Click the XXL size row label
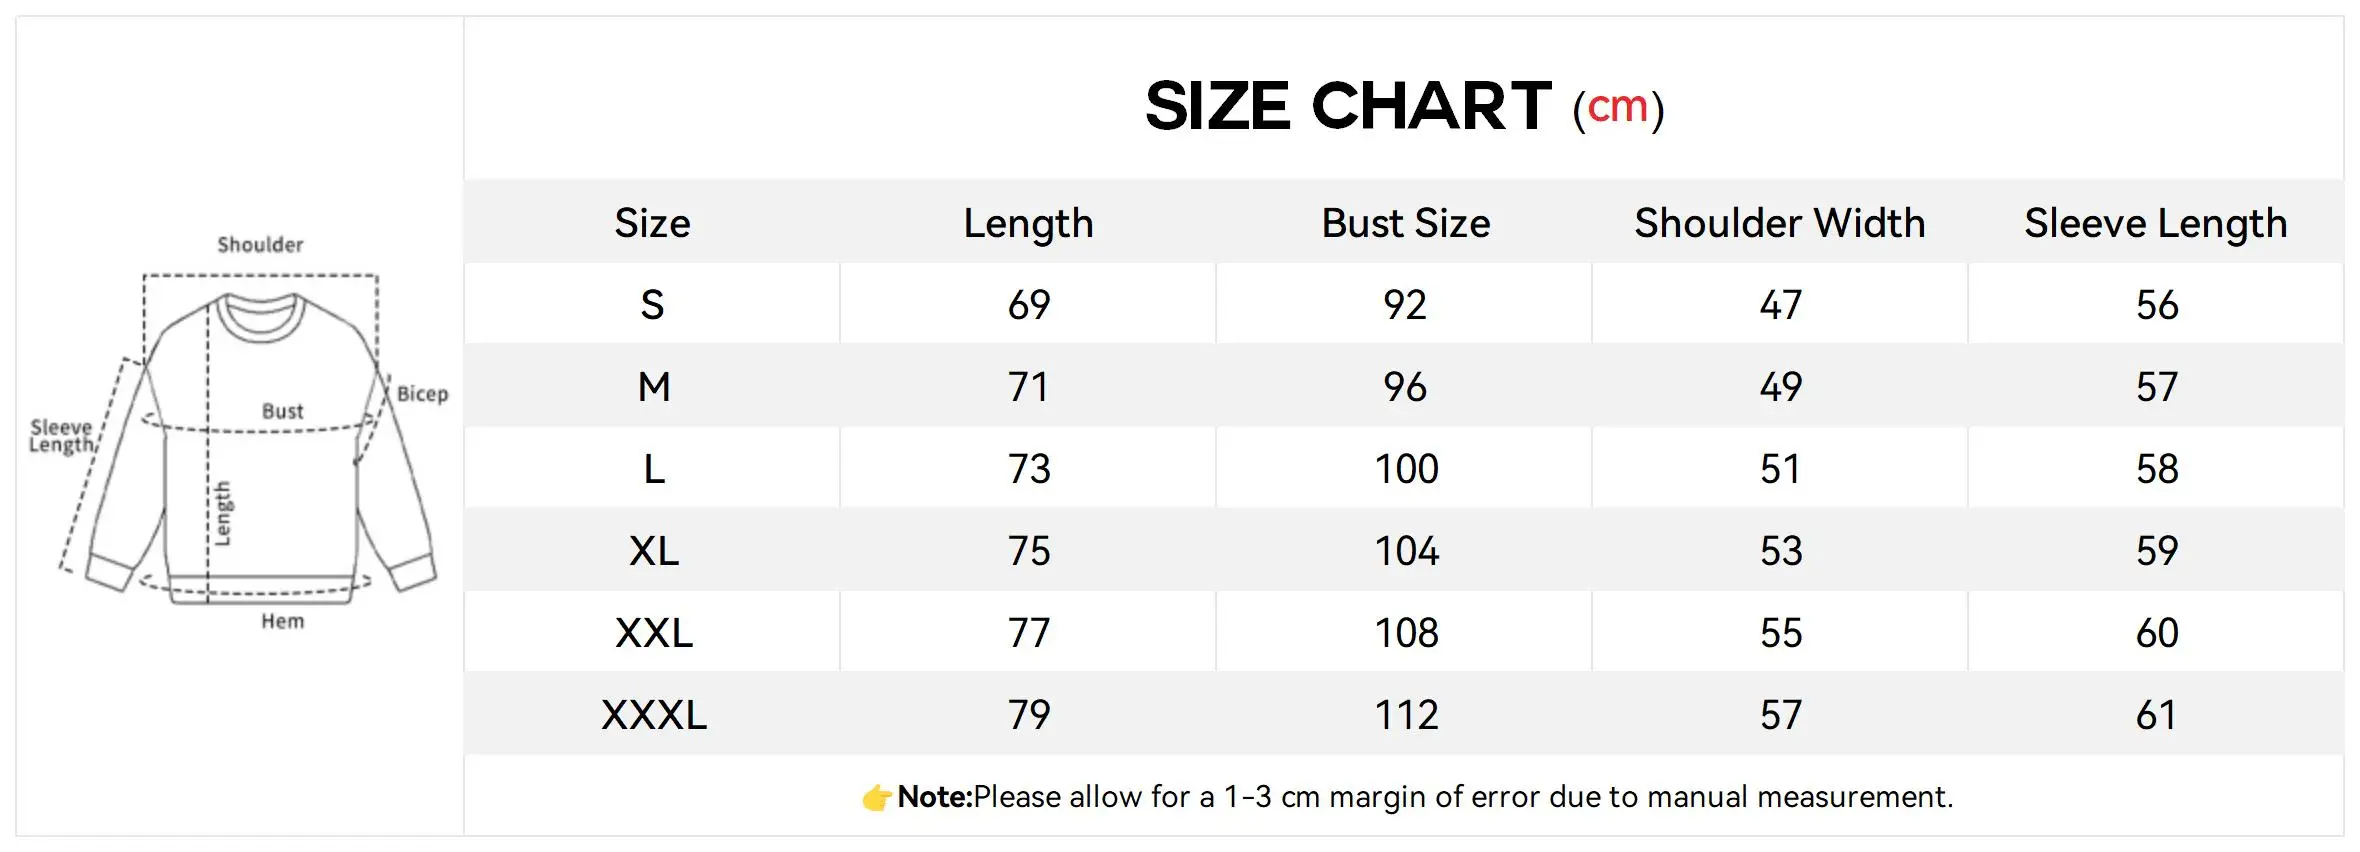Viewport: 2360px width, 852px height. tap(653, 633)
